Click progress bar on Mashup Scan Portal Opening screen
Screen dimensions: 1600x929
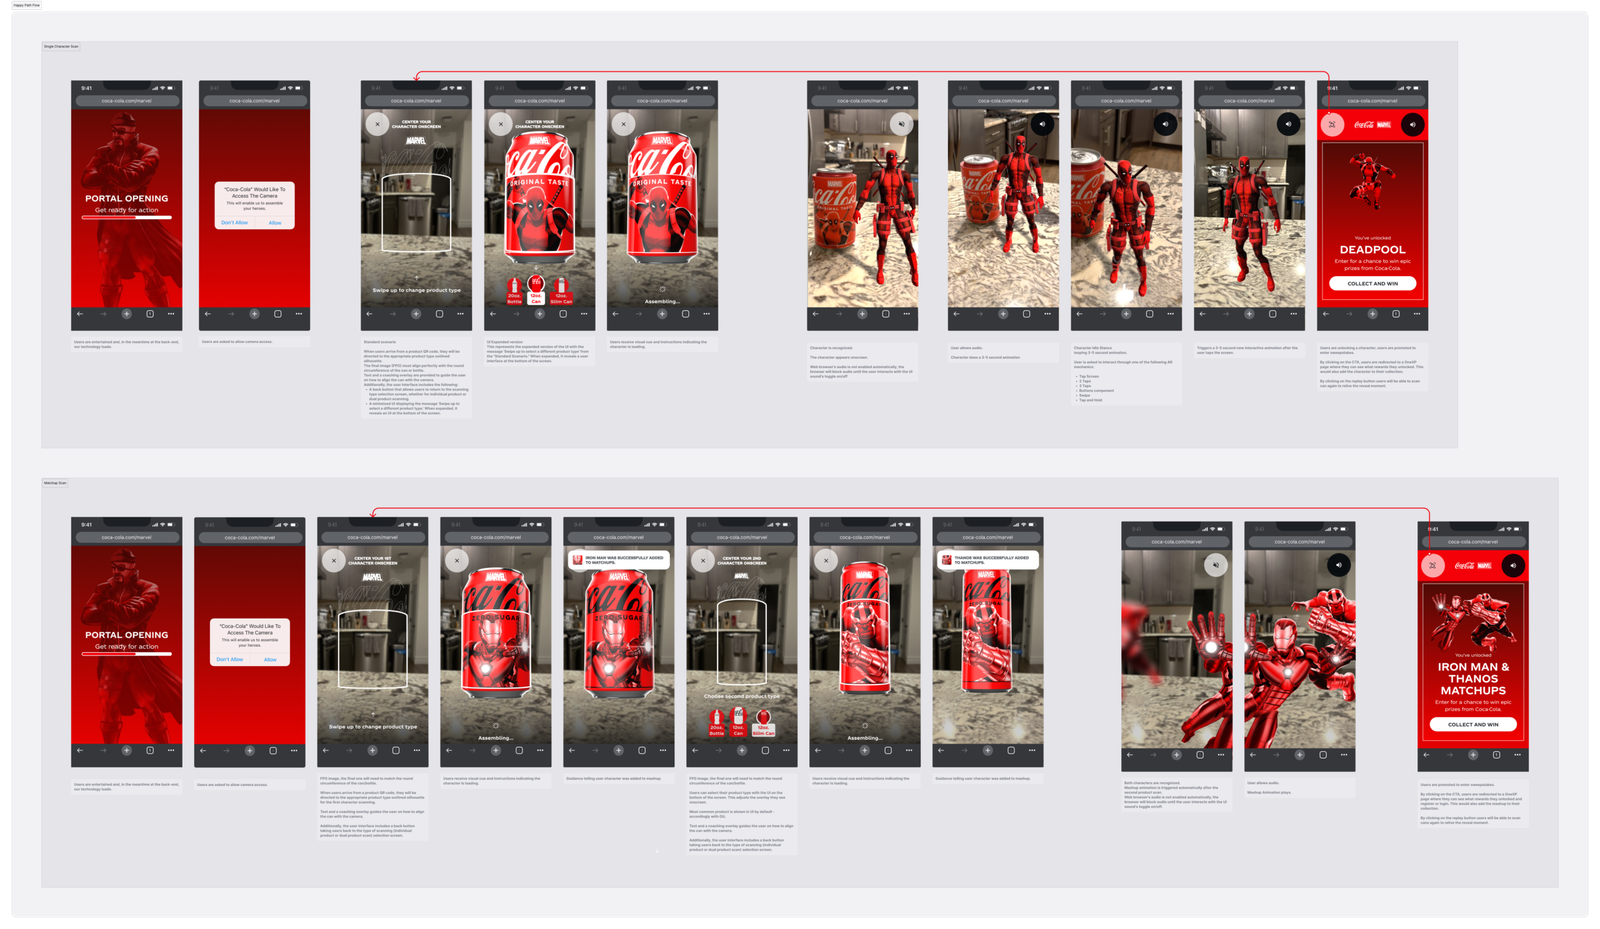[x=127, y=654]
